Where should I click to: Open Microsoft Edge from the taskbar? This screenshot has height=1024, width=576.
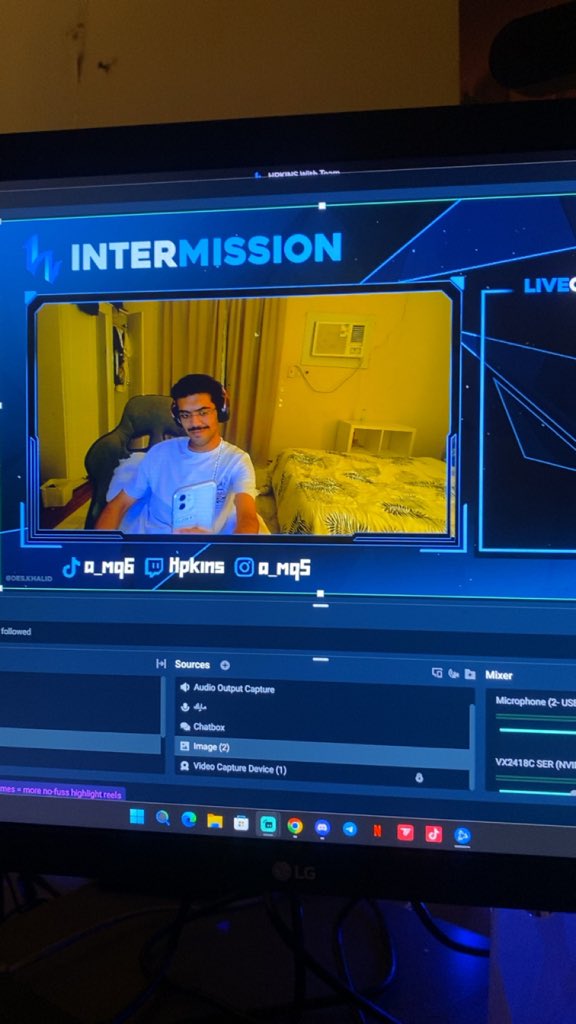pyautogui.click(x=189, y=819)
